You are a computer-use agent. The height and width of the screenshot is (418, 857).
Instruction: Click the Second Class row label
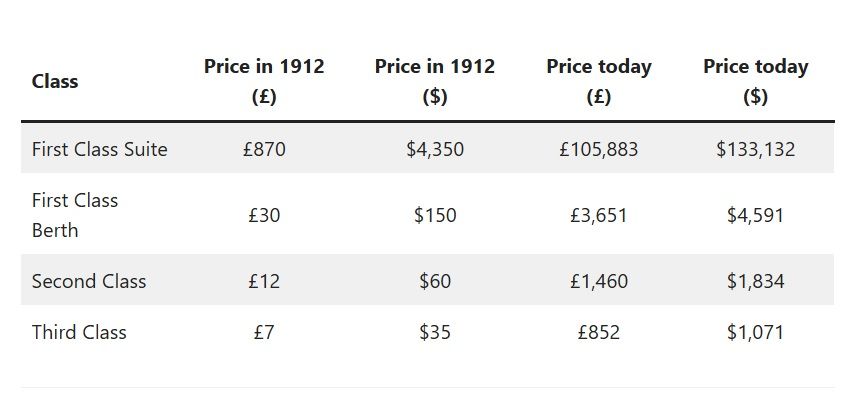(x=89, y=281)
